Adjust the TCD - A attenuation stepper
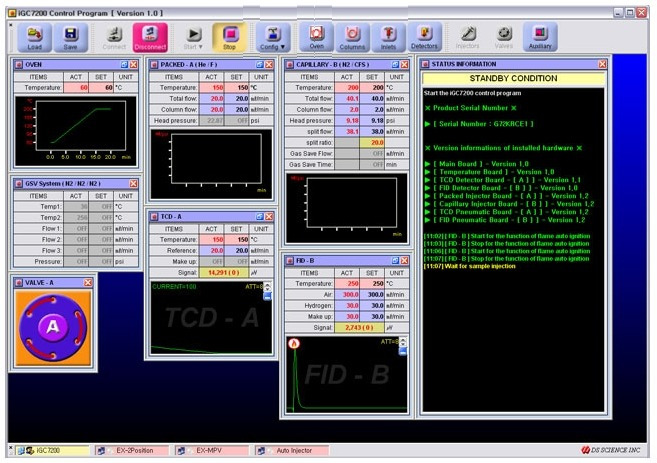657x463 pixels. pyautogui.click(x=267, y=287)
